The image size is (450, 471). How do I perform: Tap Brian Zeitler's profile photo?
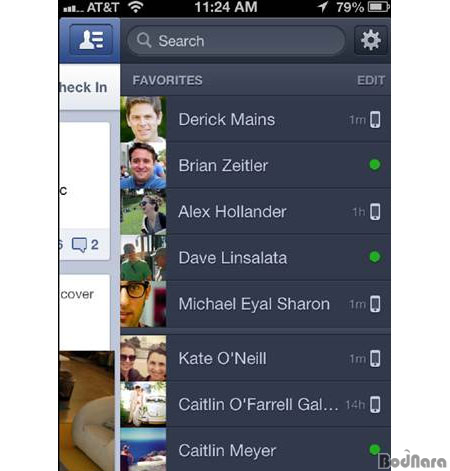[143, 166]
